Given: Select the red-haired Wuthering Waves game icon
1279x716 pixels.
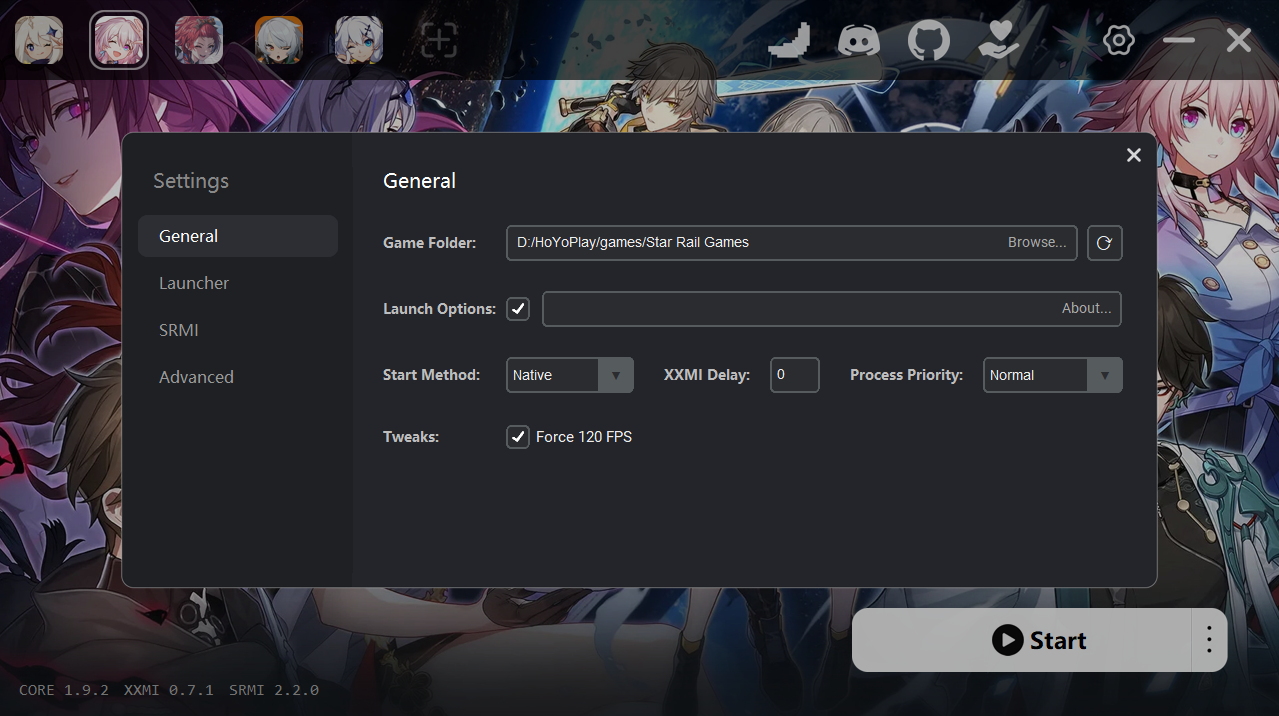Looking at the screenshot, I should 199,40.
